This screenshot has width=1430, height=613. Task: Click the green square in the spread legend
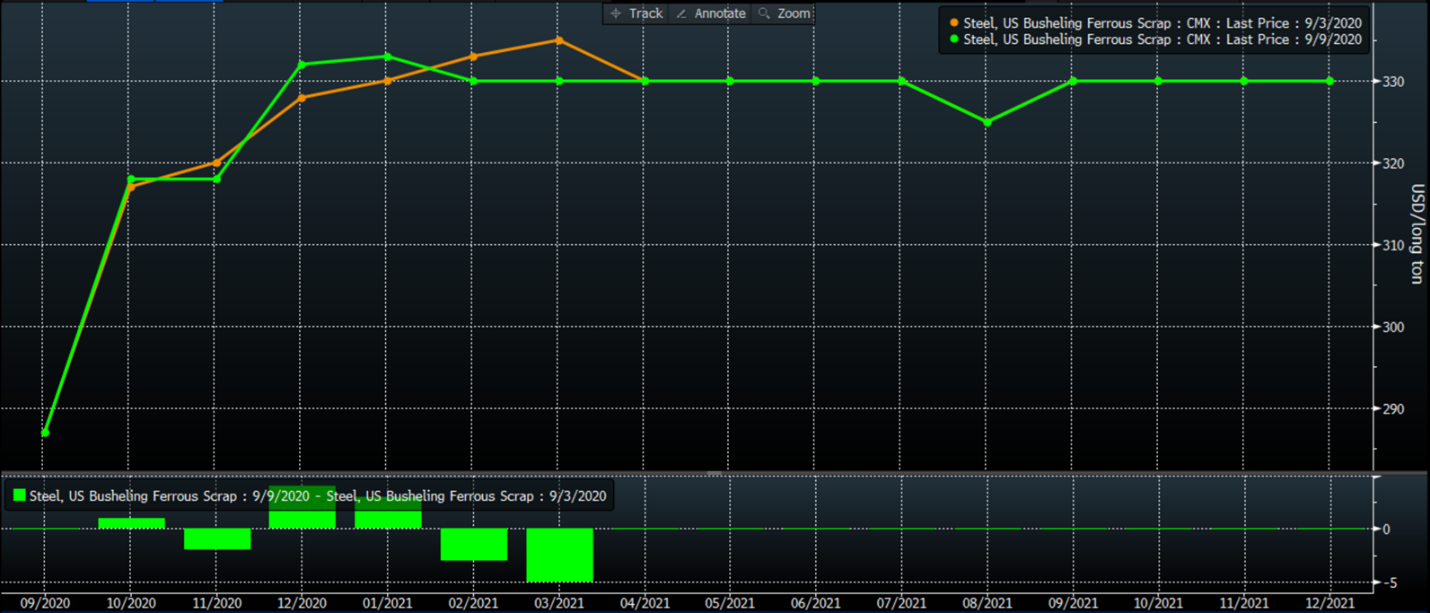point(18,495)
